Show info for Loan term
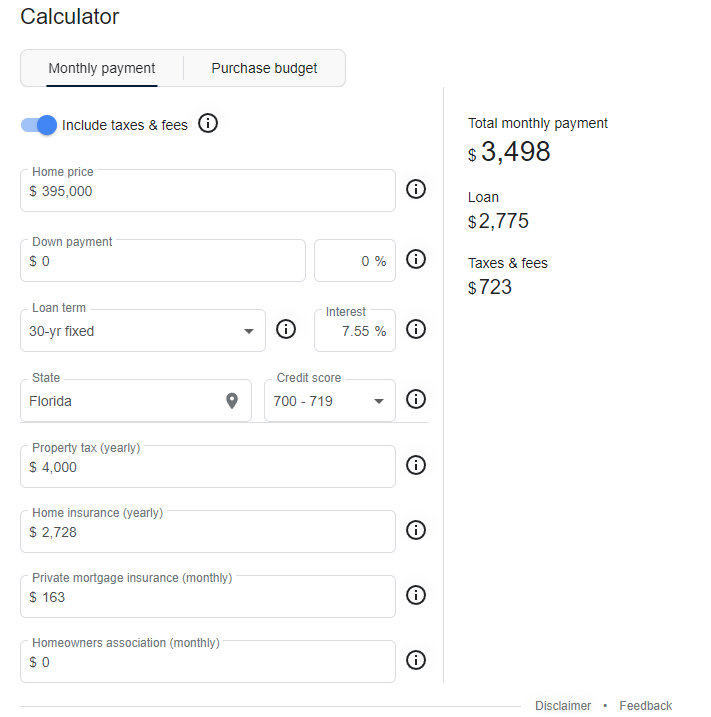This screenshot has height=717, width=711. 286,329
